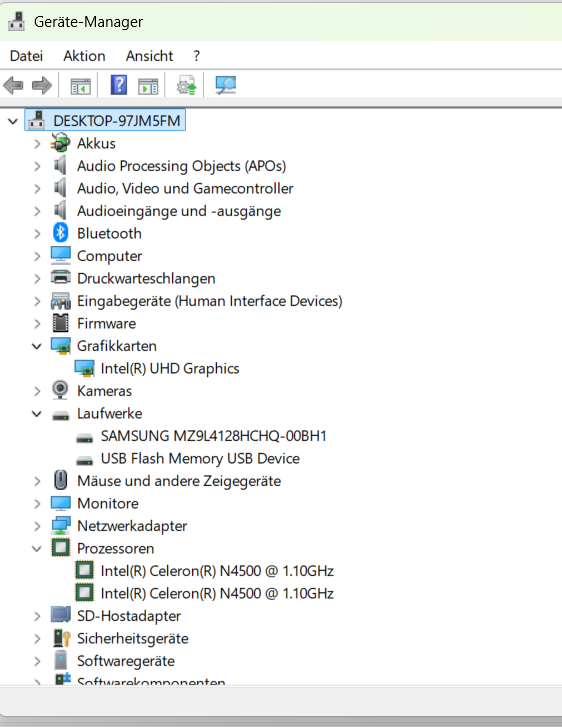The width and height of the screenshot is (562, 727).
Task: Select the Softwaregeräte label
Action: pyautogui.click(x=126, y=661)
